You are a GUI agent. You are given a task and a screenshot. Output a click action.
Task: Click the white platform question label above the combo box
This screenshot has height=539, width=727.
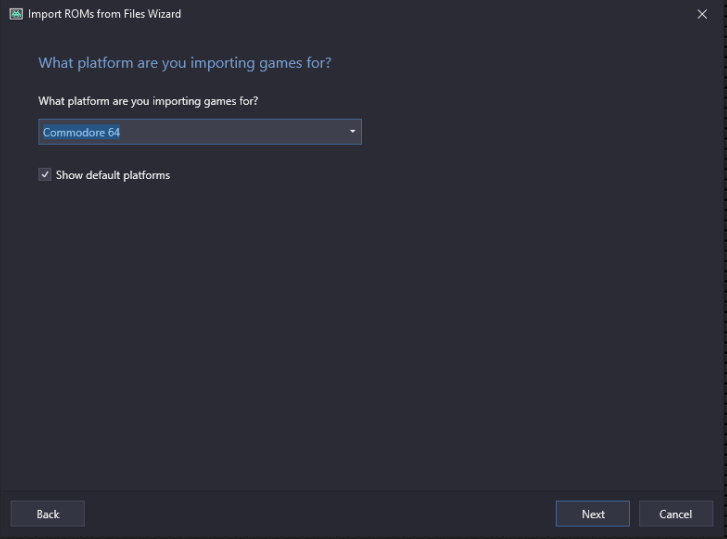148,101
